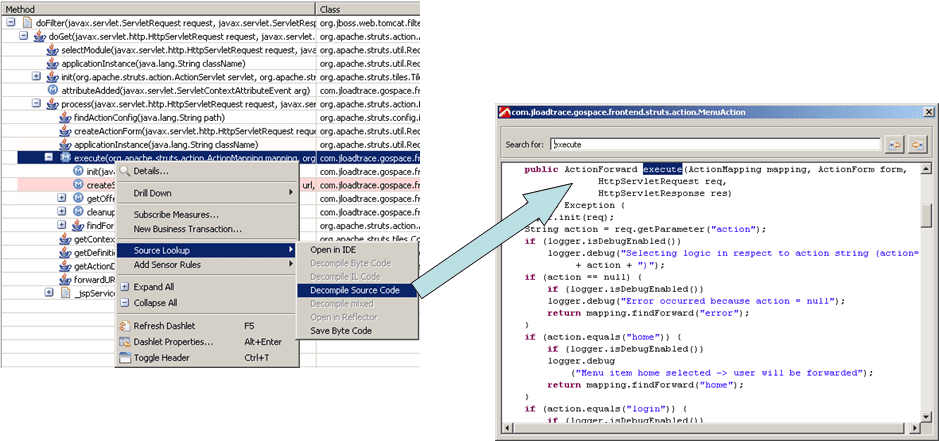Click the document icon beside _jspServic
Image resolution: width=939 pixels, height=441 pixels.
(65, 293)
